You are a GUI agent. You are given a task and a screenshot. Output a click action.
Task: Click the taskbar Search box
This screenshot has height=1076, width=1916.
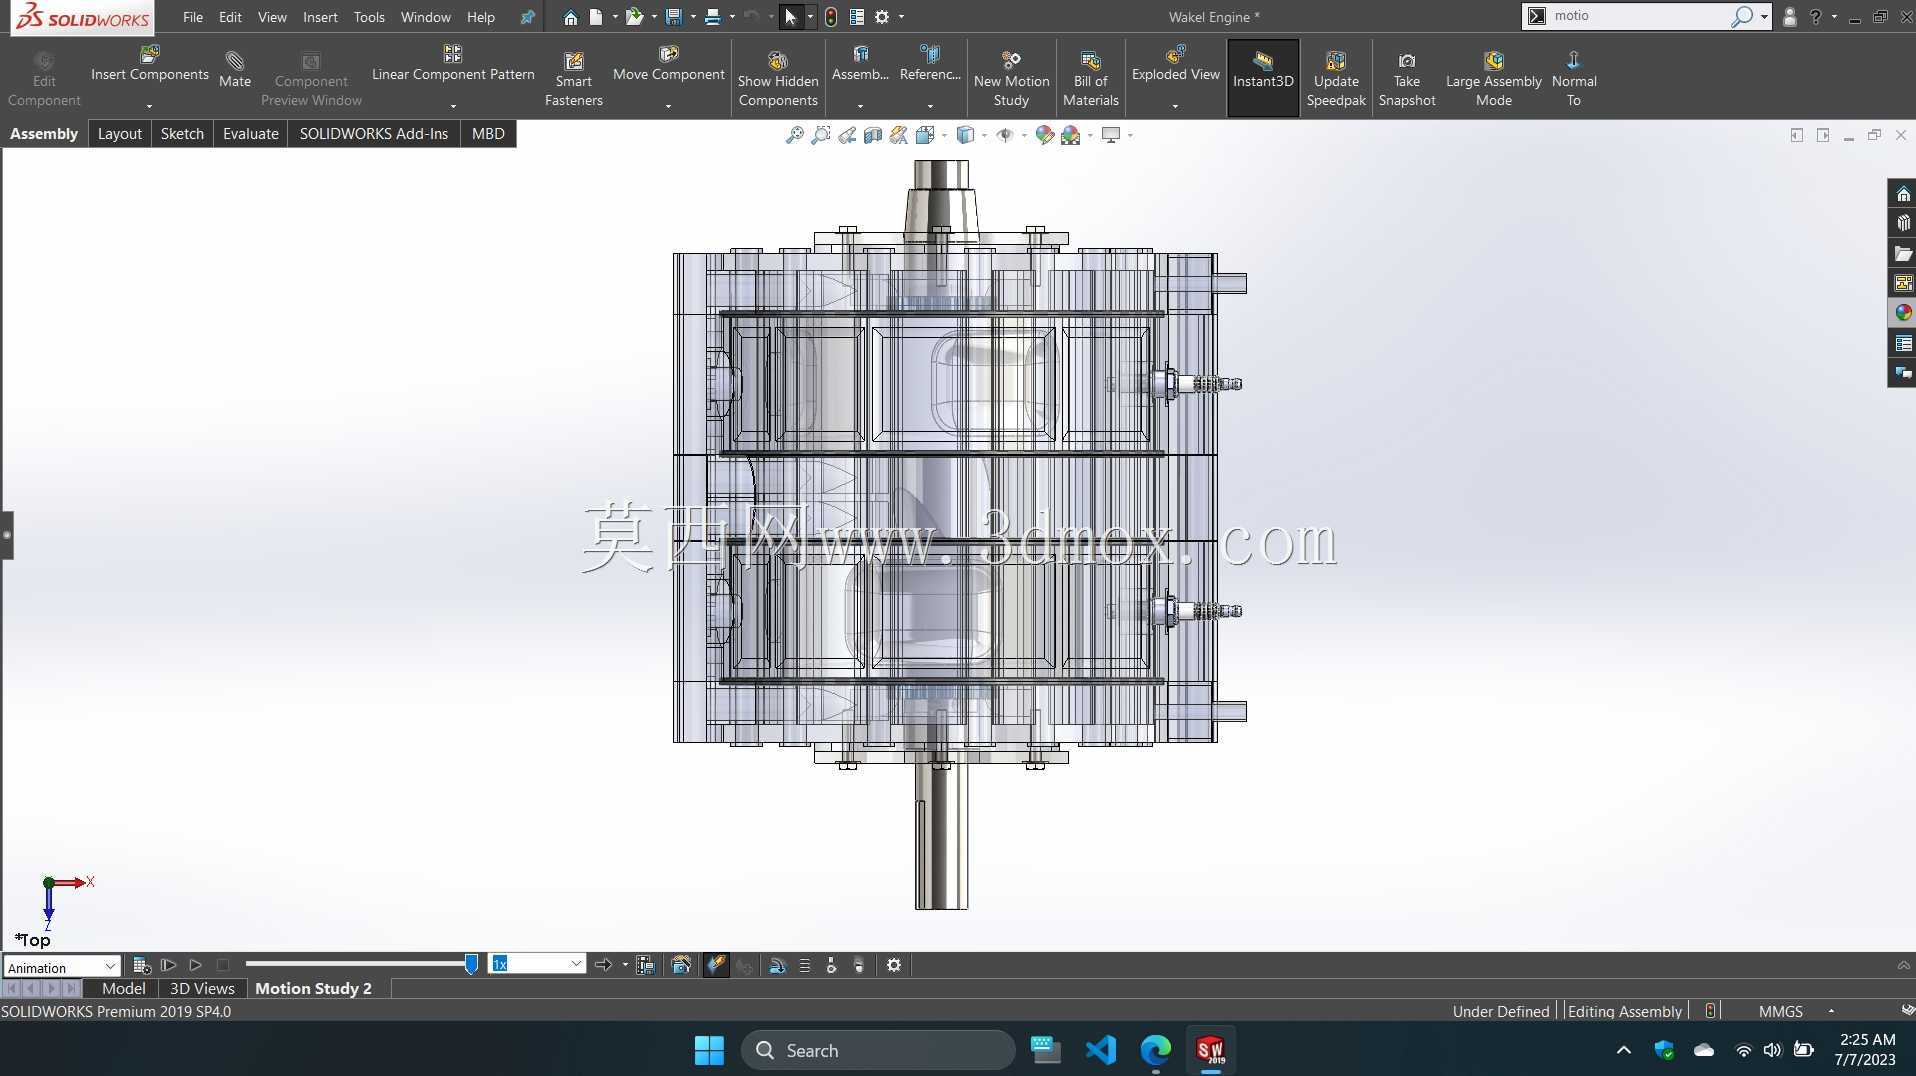click(878, 1050)
